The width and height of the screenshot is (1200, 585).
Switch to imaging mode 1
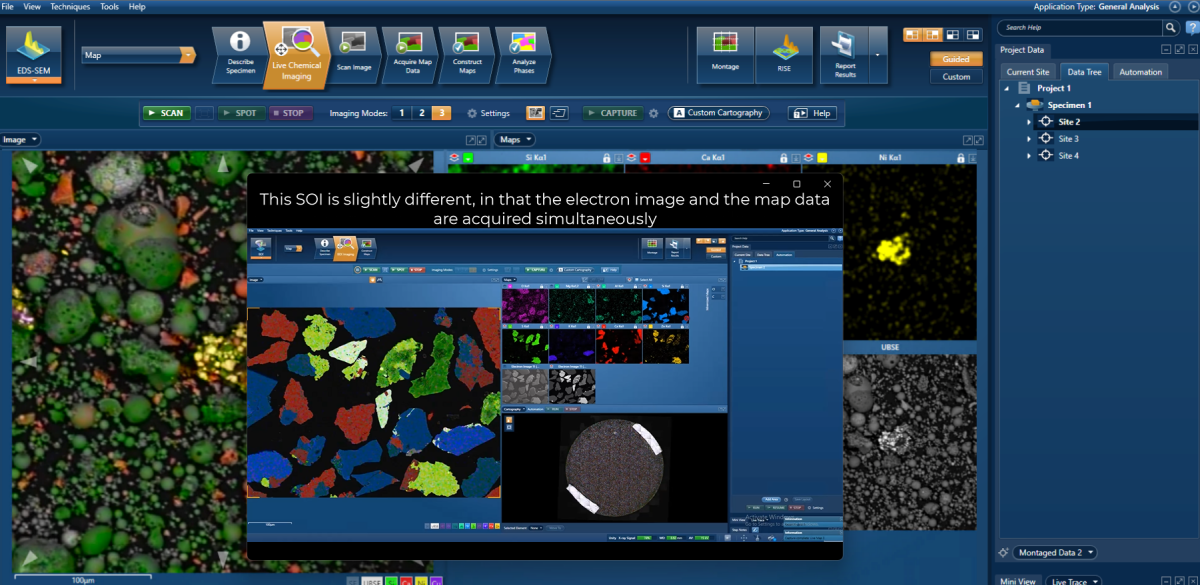(402, 113)
